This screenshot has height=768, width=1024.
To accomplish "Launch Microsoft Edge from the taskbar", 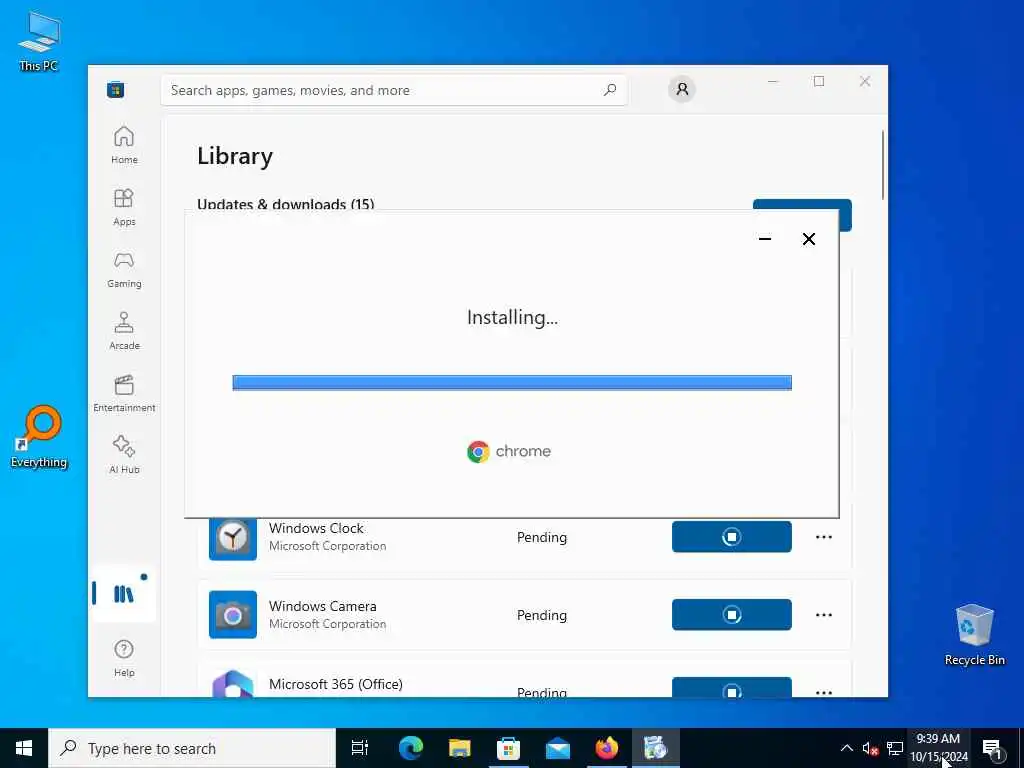I will pos(411,748).
